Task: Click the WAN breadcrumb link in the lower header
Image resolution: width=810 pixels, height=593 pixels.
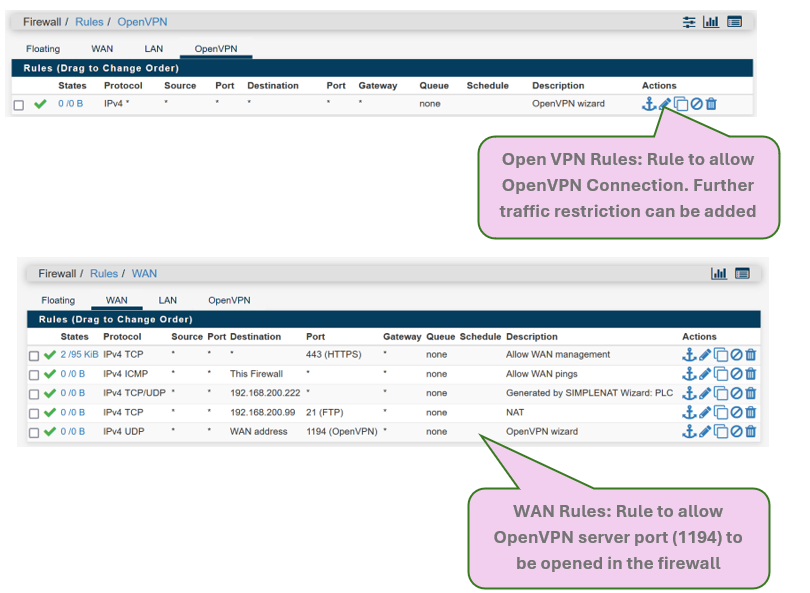Action: (144, 273)
